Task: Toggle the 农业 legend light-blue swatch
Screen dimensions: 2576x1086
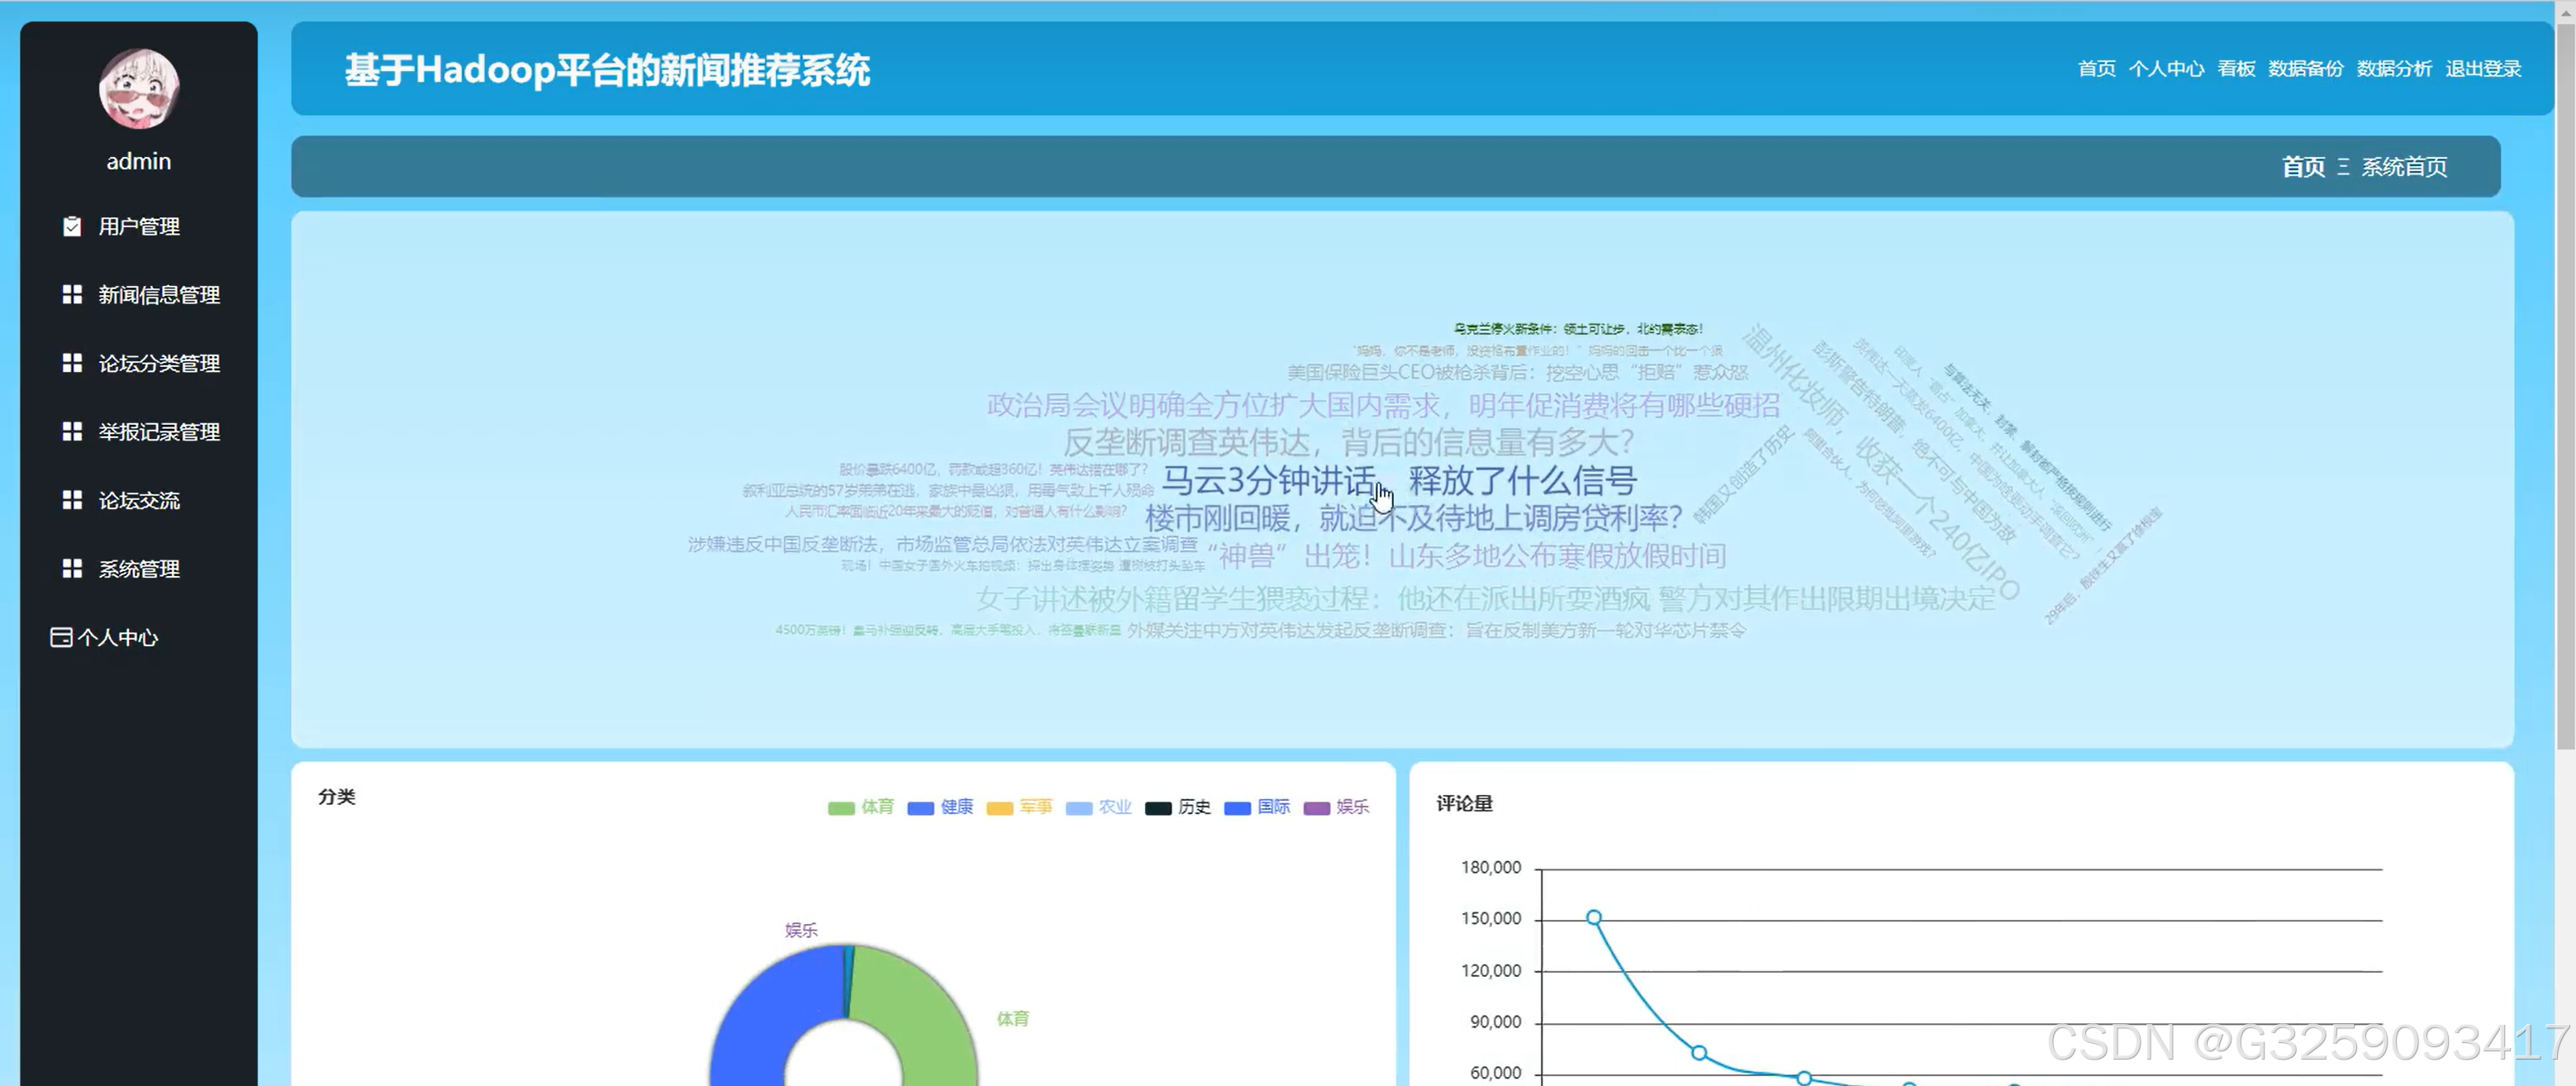Action: (x=1079, y=808)
